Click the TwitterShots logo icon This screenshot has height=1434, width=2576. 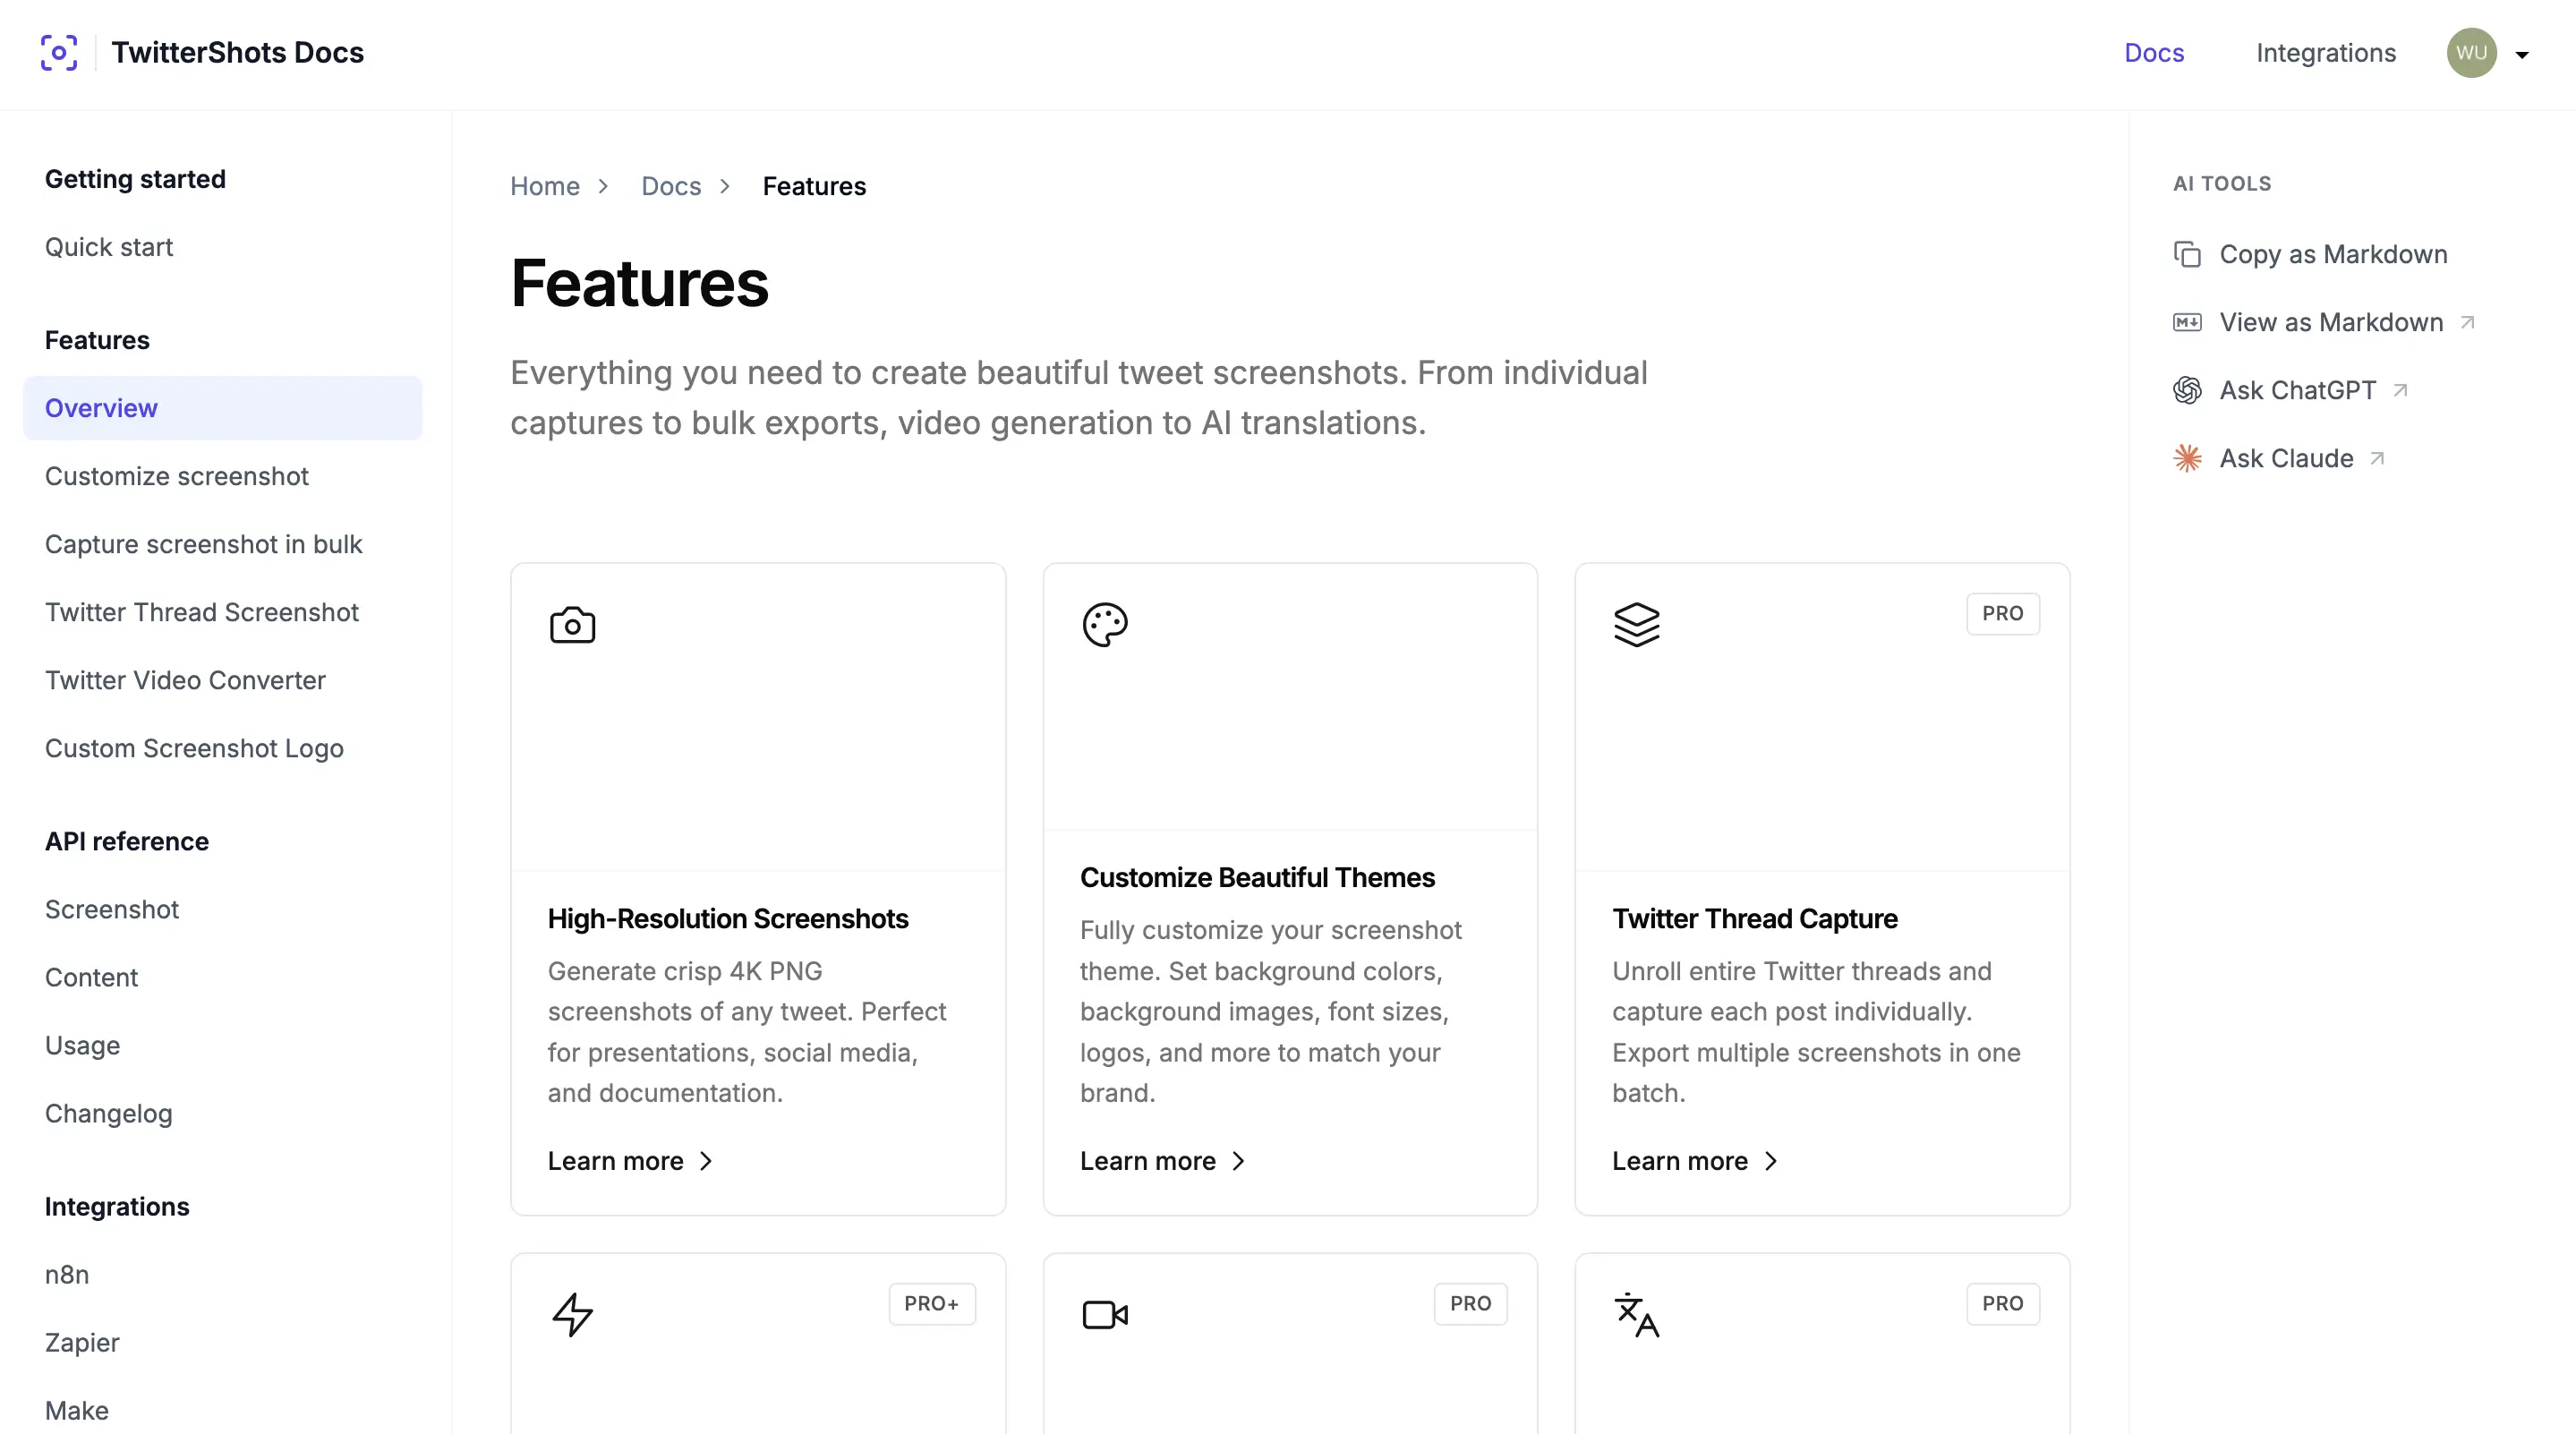(x=59, y=53)
